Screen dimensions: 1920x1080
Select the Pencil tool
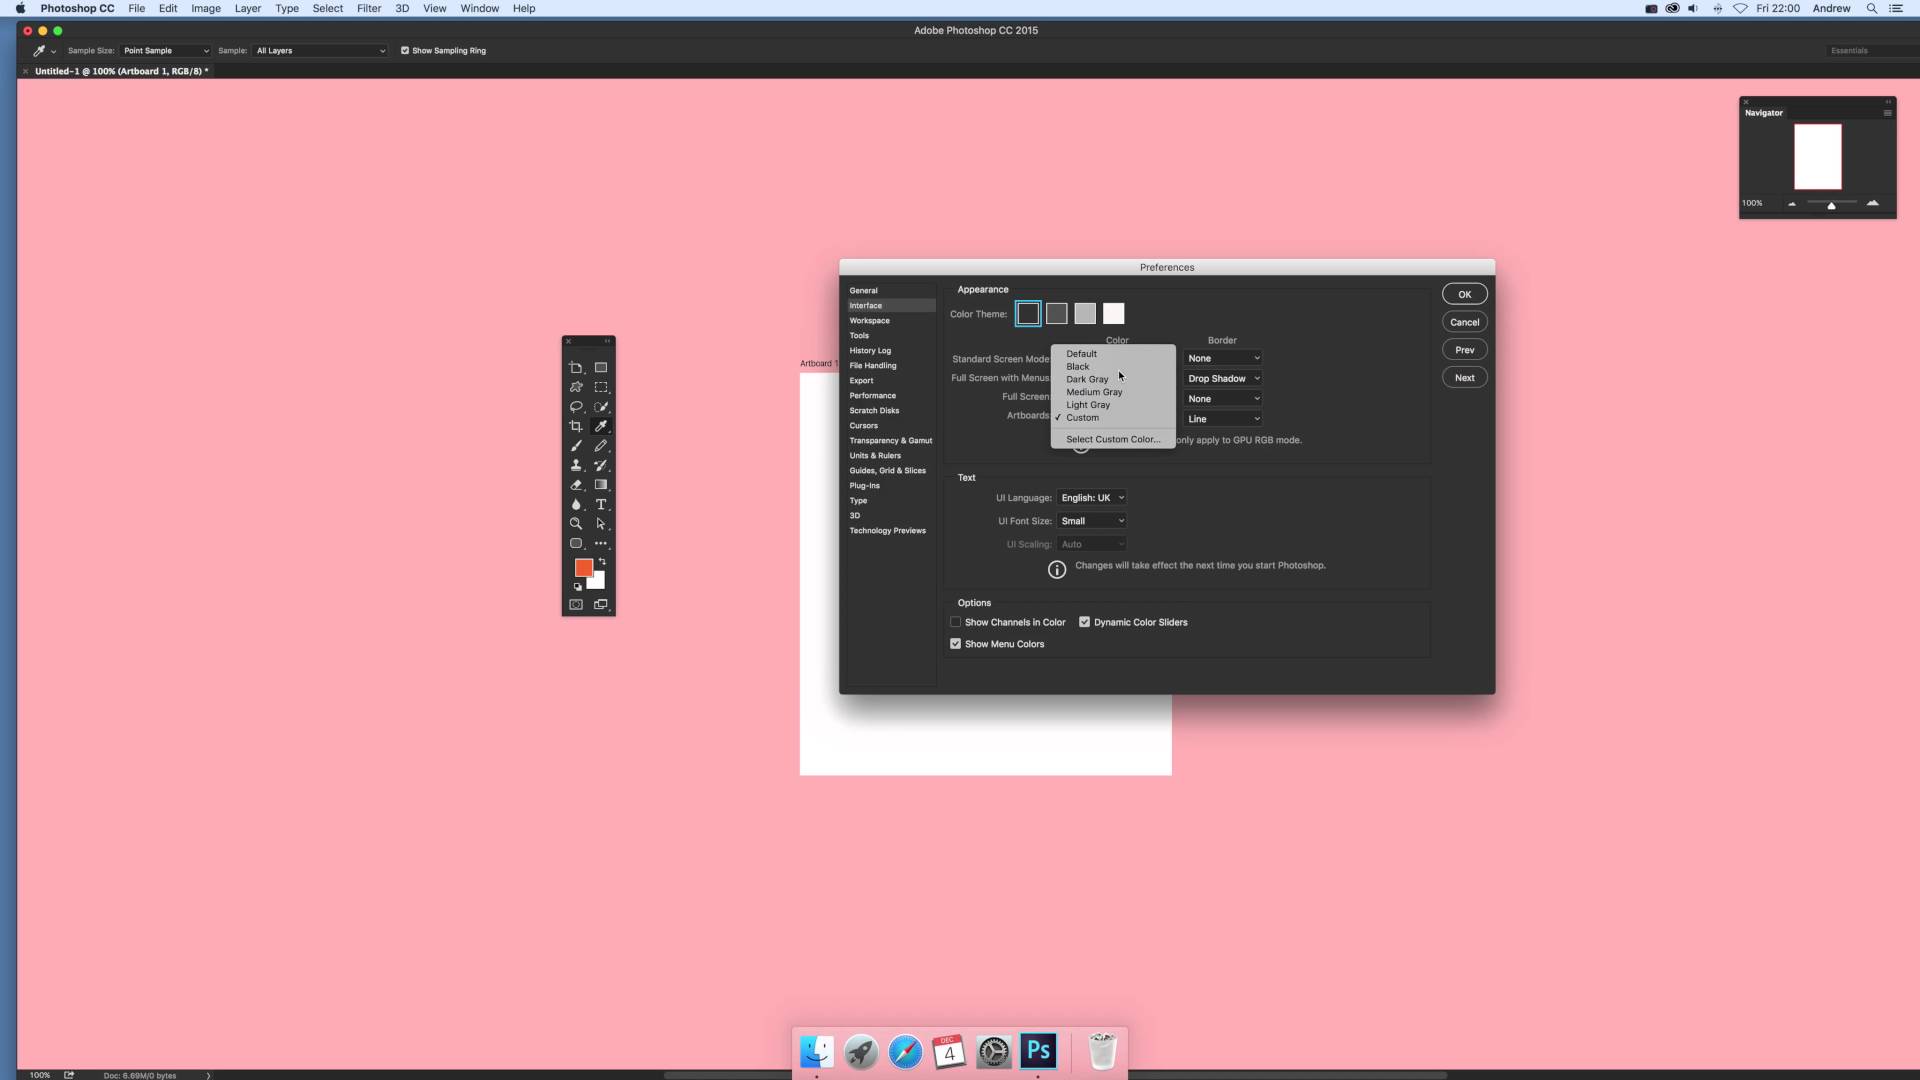[601, 446]
